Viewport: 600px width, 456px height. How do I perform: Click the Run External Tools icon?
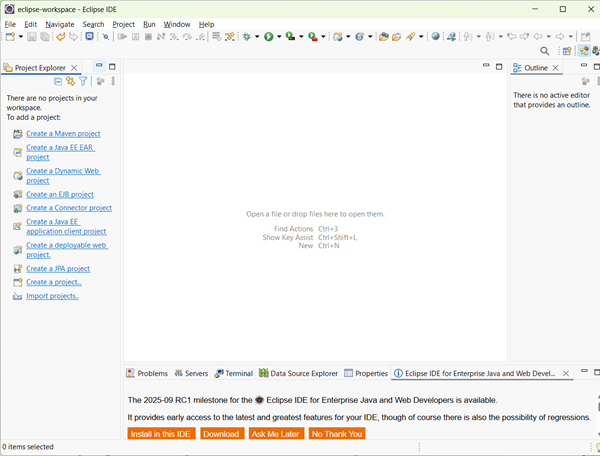pyautogui.click(x=313, y=37)
